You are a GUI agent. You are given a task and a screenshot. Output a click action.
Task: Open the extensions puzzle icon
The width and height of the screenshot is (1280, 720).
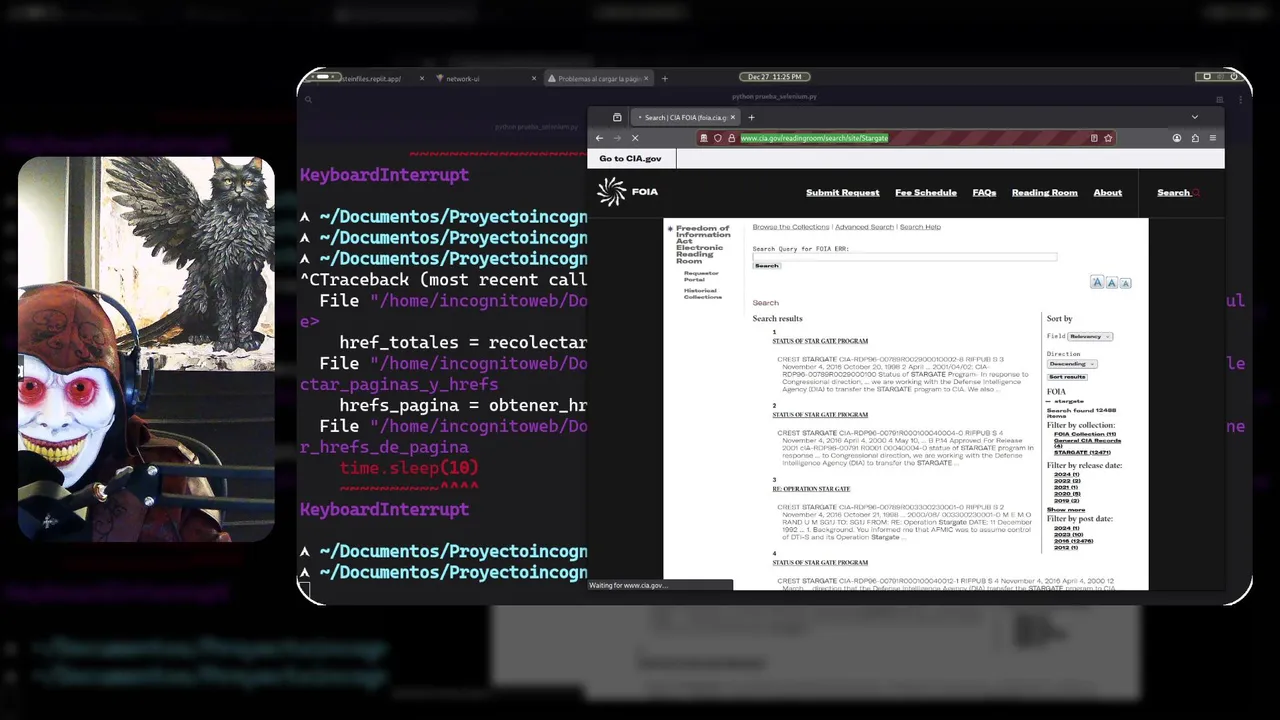pos(1195,138)
